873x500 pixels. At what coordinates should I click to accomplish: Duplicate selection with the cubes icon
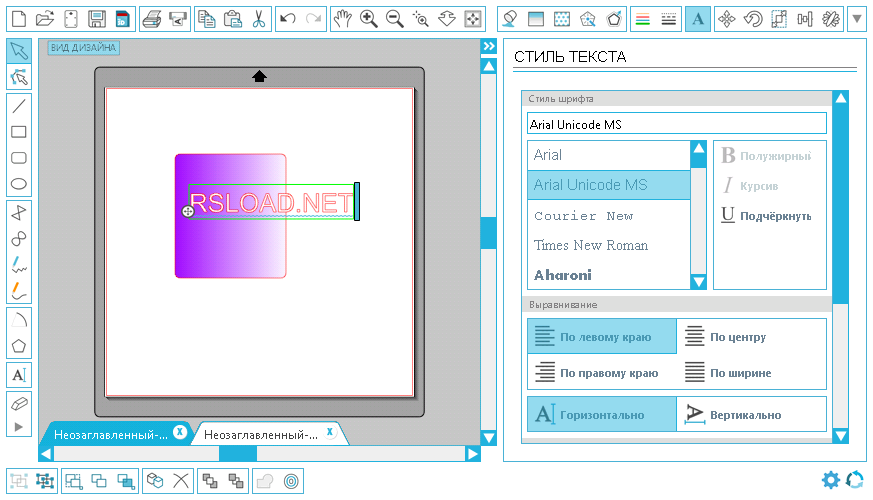(x=155, y=481)
